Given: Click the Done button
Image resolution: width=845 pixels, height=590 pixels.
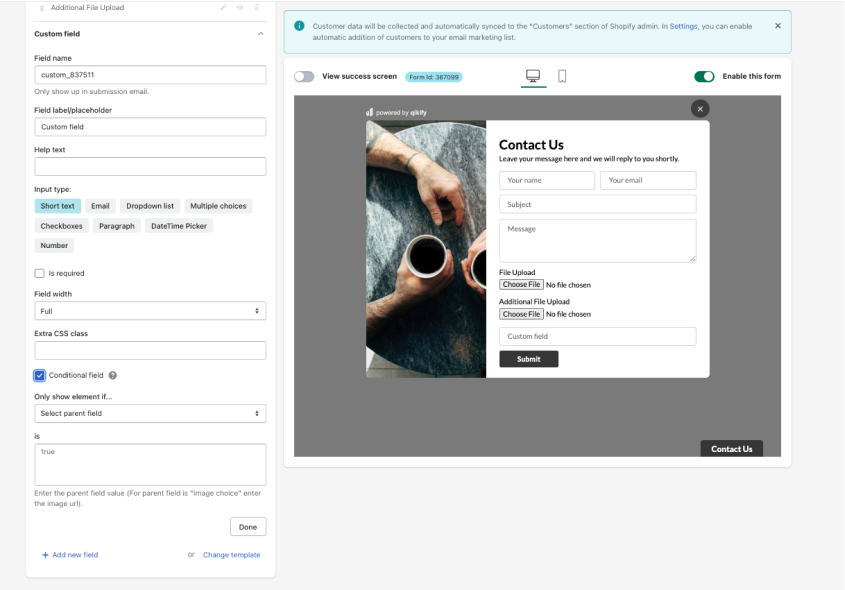Looking at the screenshot, I should pyautogui.click(x=248, y=527).
